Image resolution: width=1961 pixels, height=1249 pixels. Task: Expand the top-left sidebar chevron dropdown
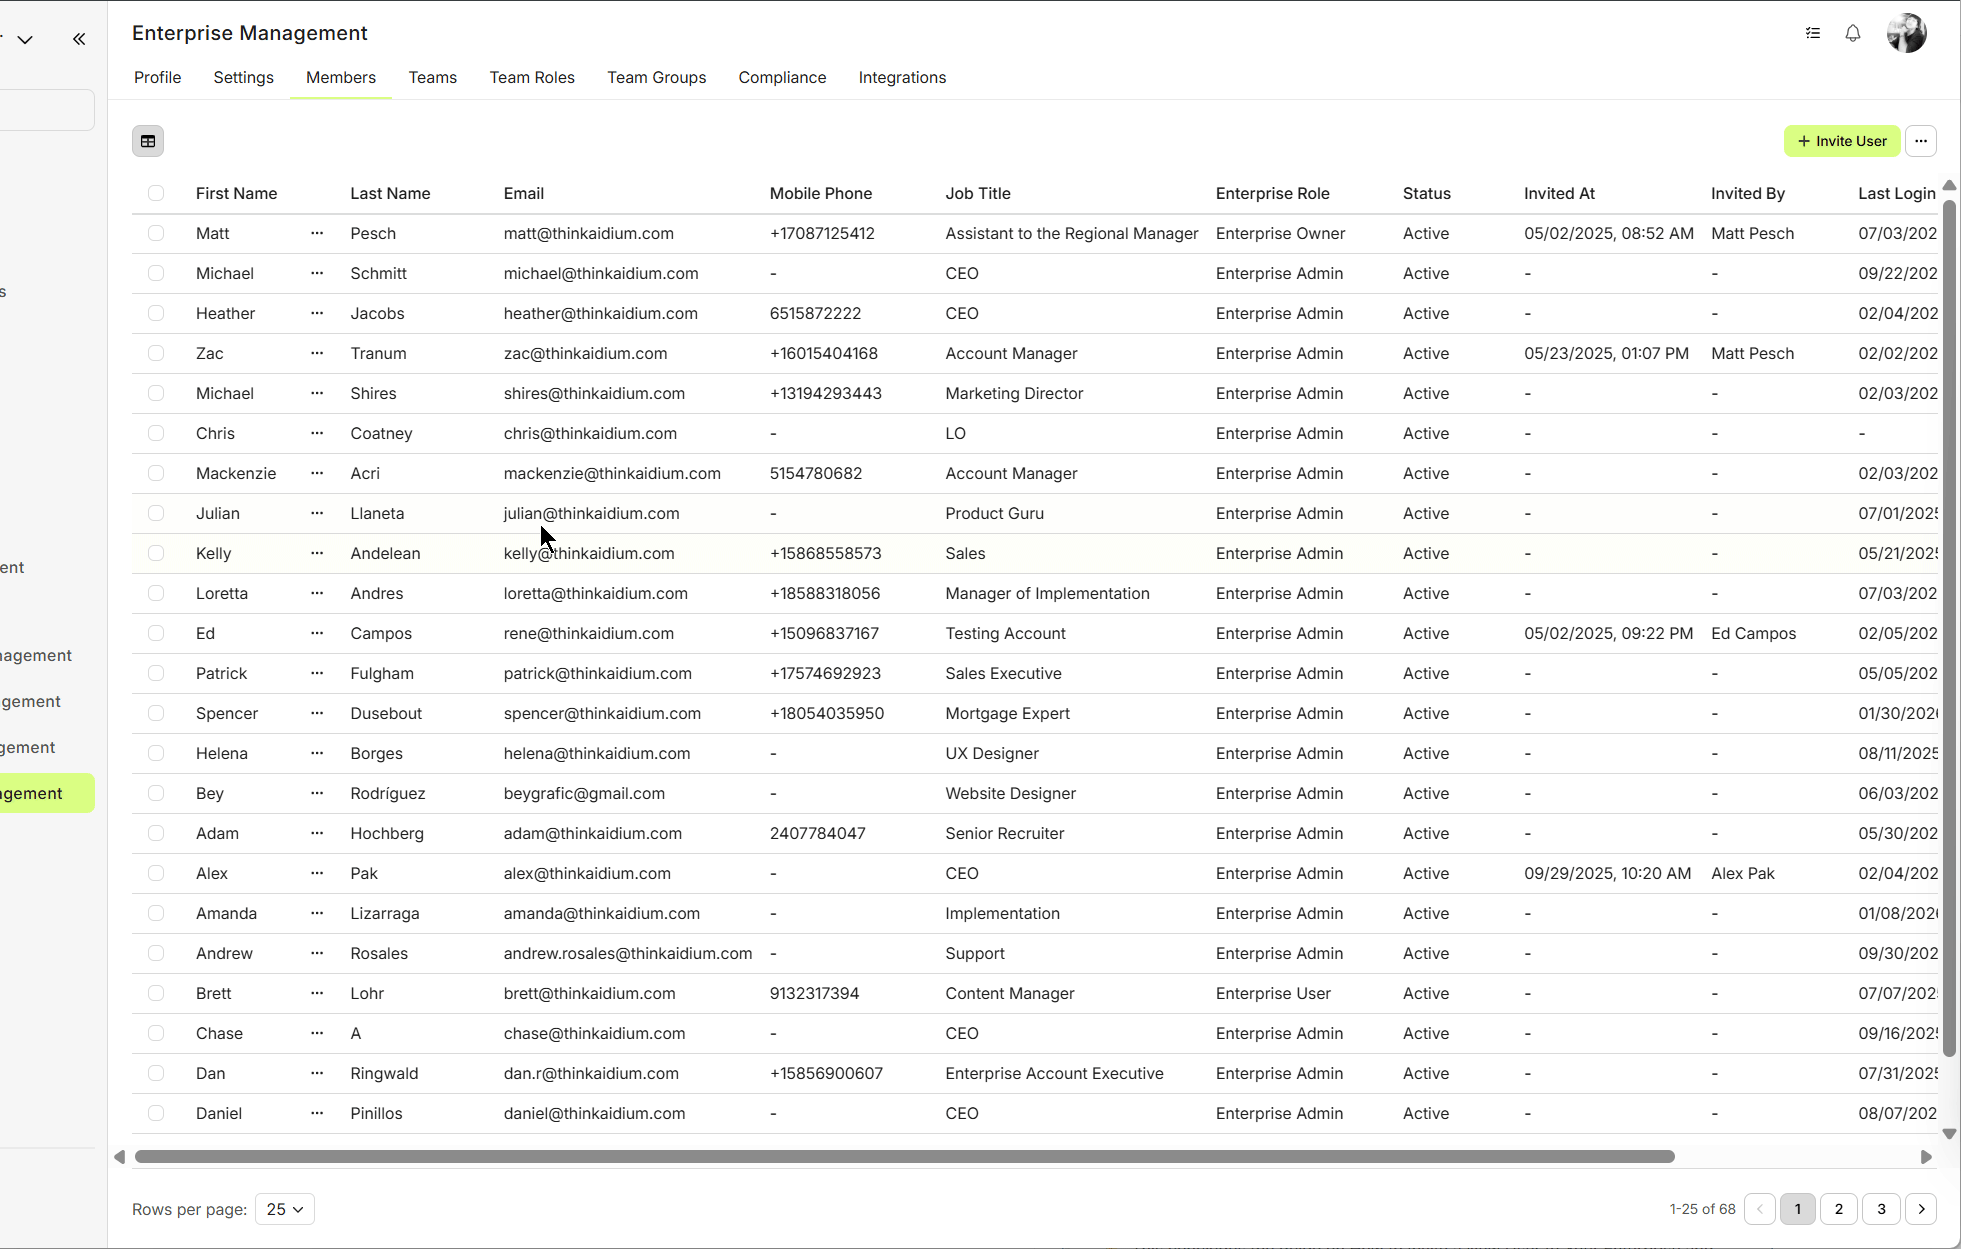[x=25, y=39]
